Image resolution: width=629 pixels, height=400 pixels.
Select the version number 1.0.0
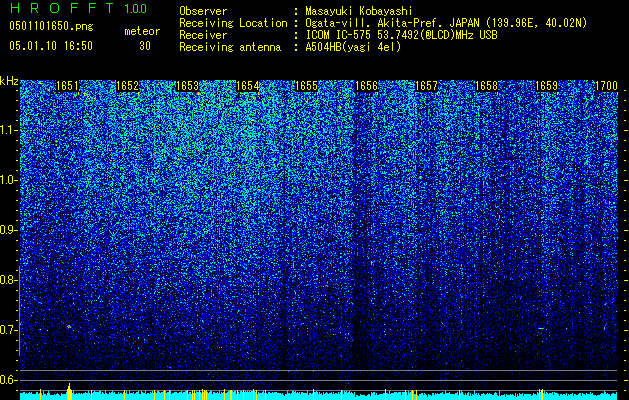[x=135, y=9]
